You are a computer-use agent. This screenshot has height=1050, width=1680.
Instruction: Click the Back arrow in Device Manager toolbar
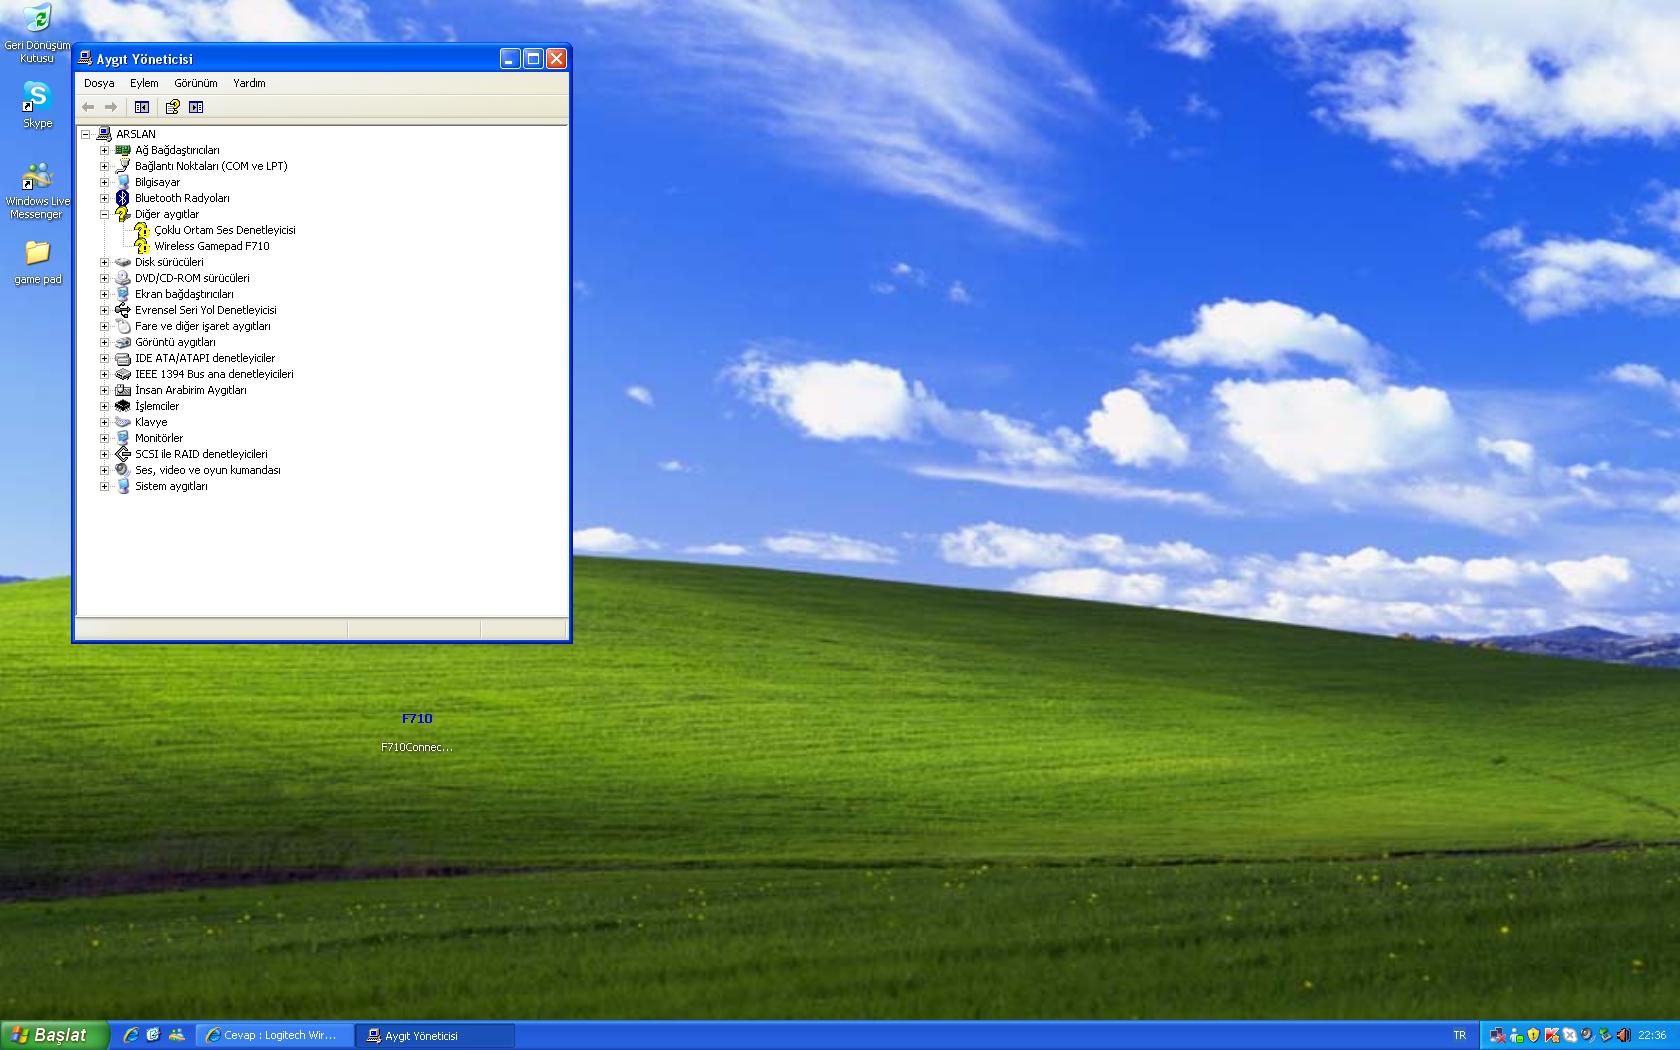88,107
